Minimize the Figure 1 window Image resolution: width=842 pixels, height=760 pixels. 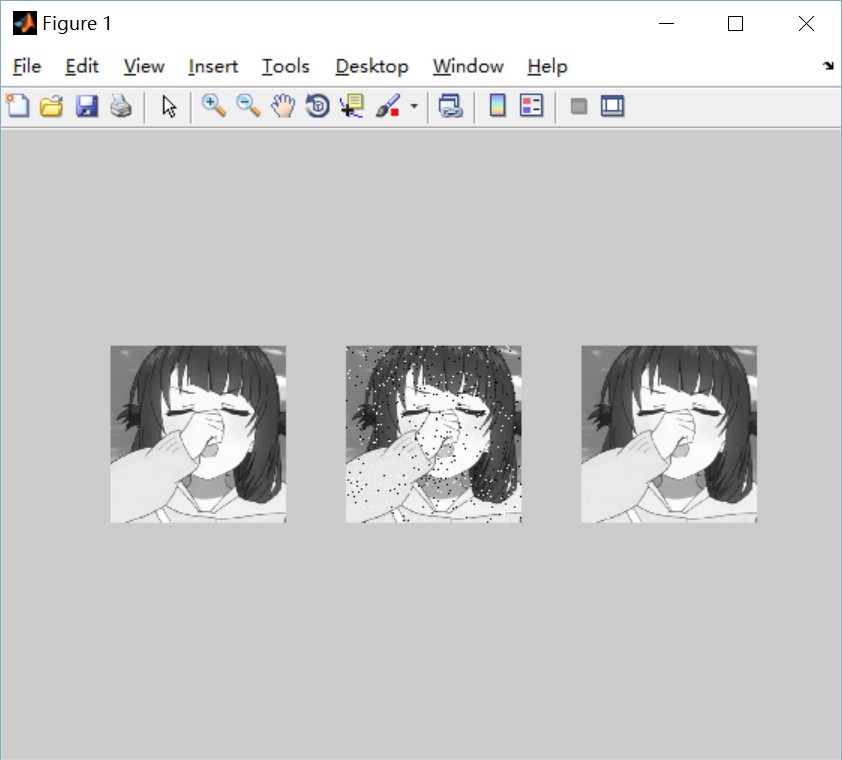click(666, 23)
